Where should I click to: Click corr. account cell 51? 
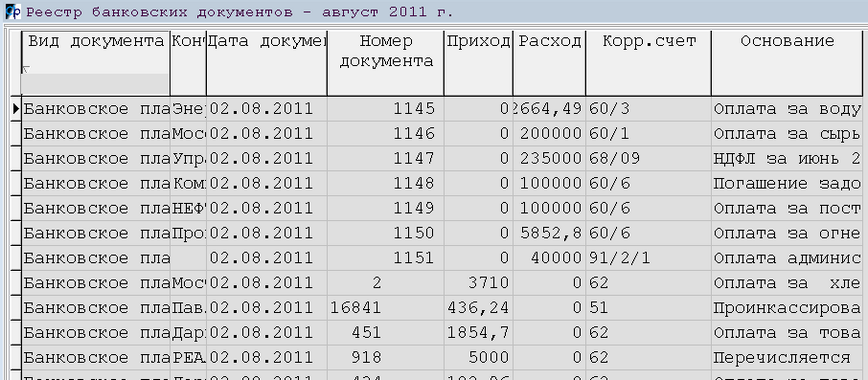coord(648,309)
